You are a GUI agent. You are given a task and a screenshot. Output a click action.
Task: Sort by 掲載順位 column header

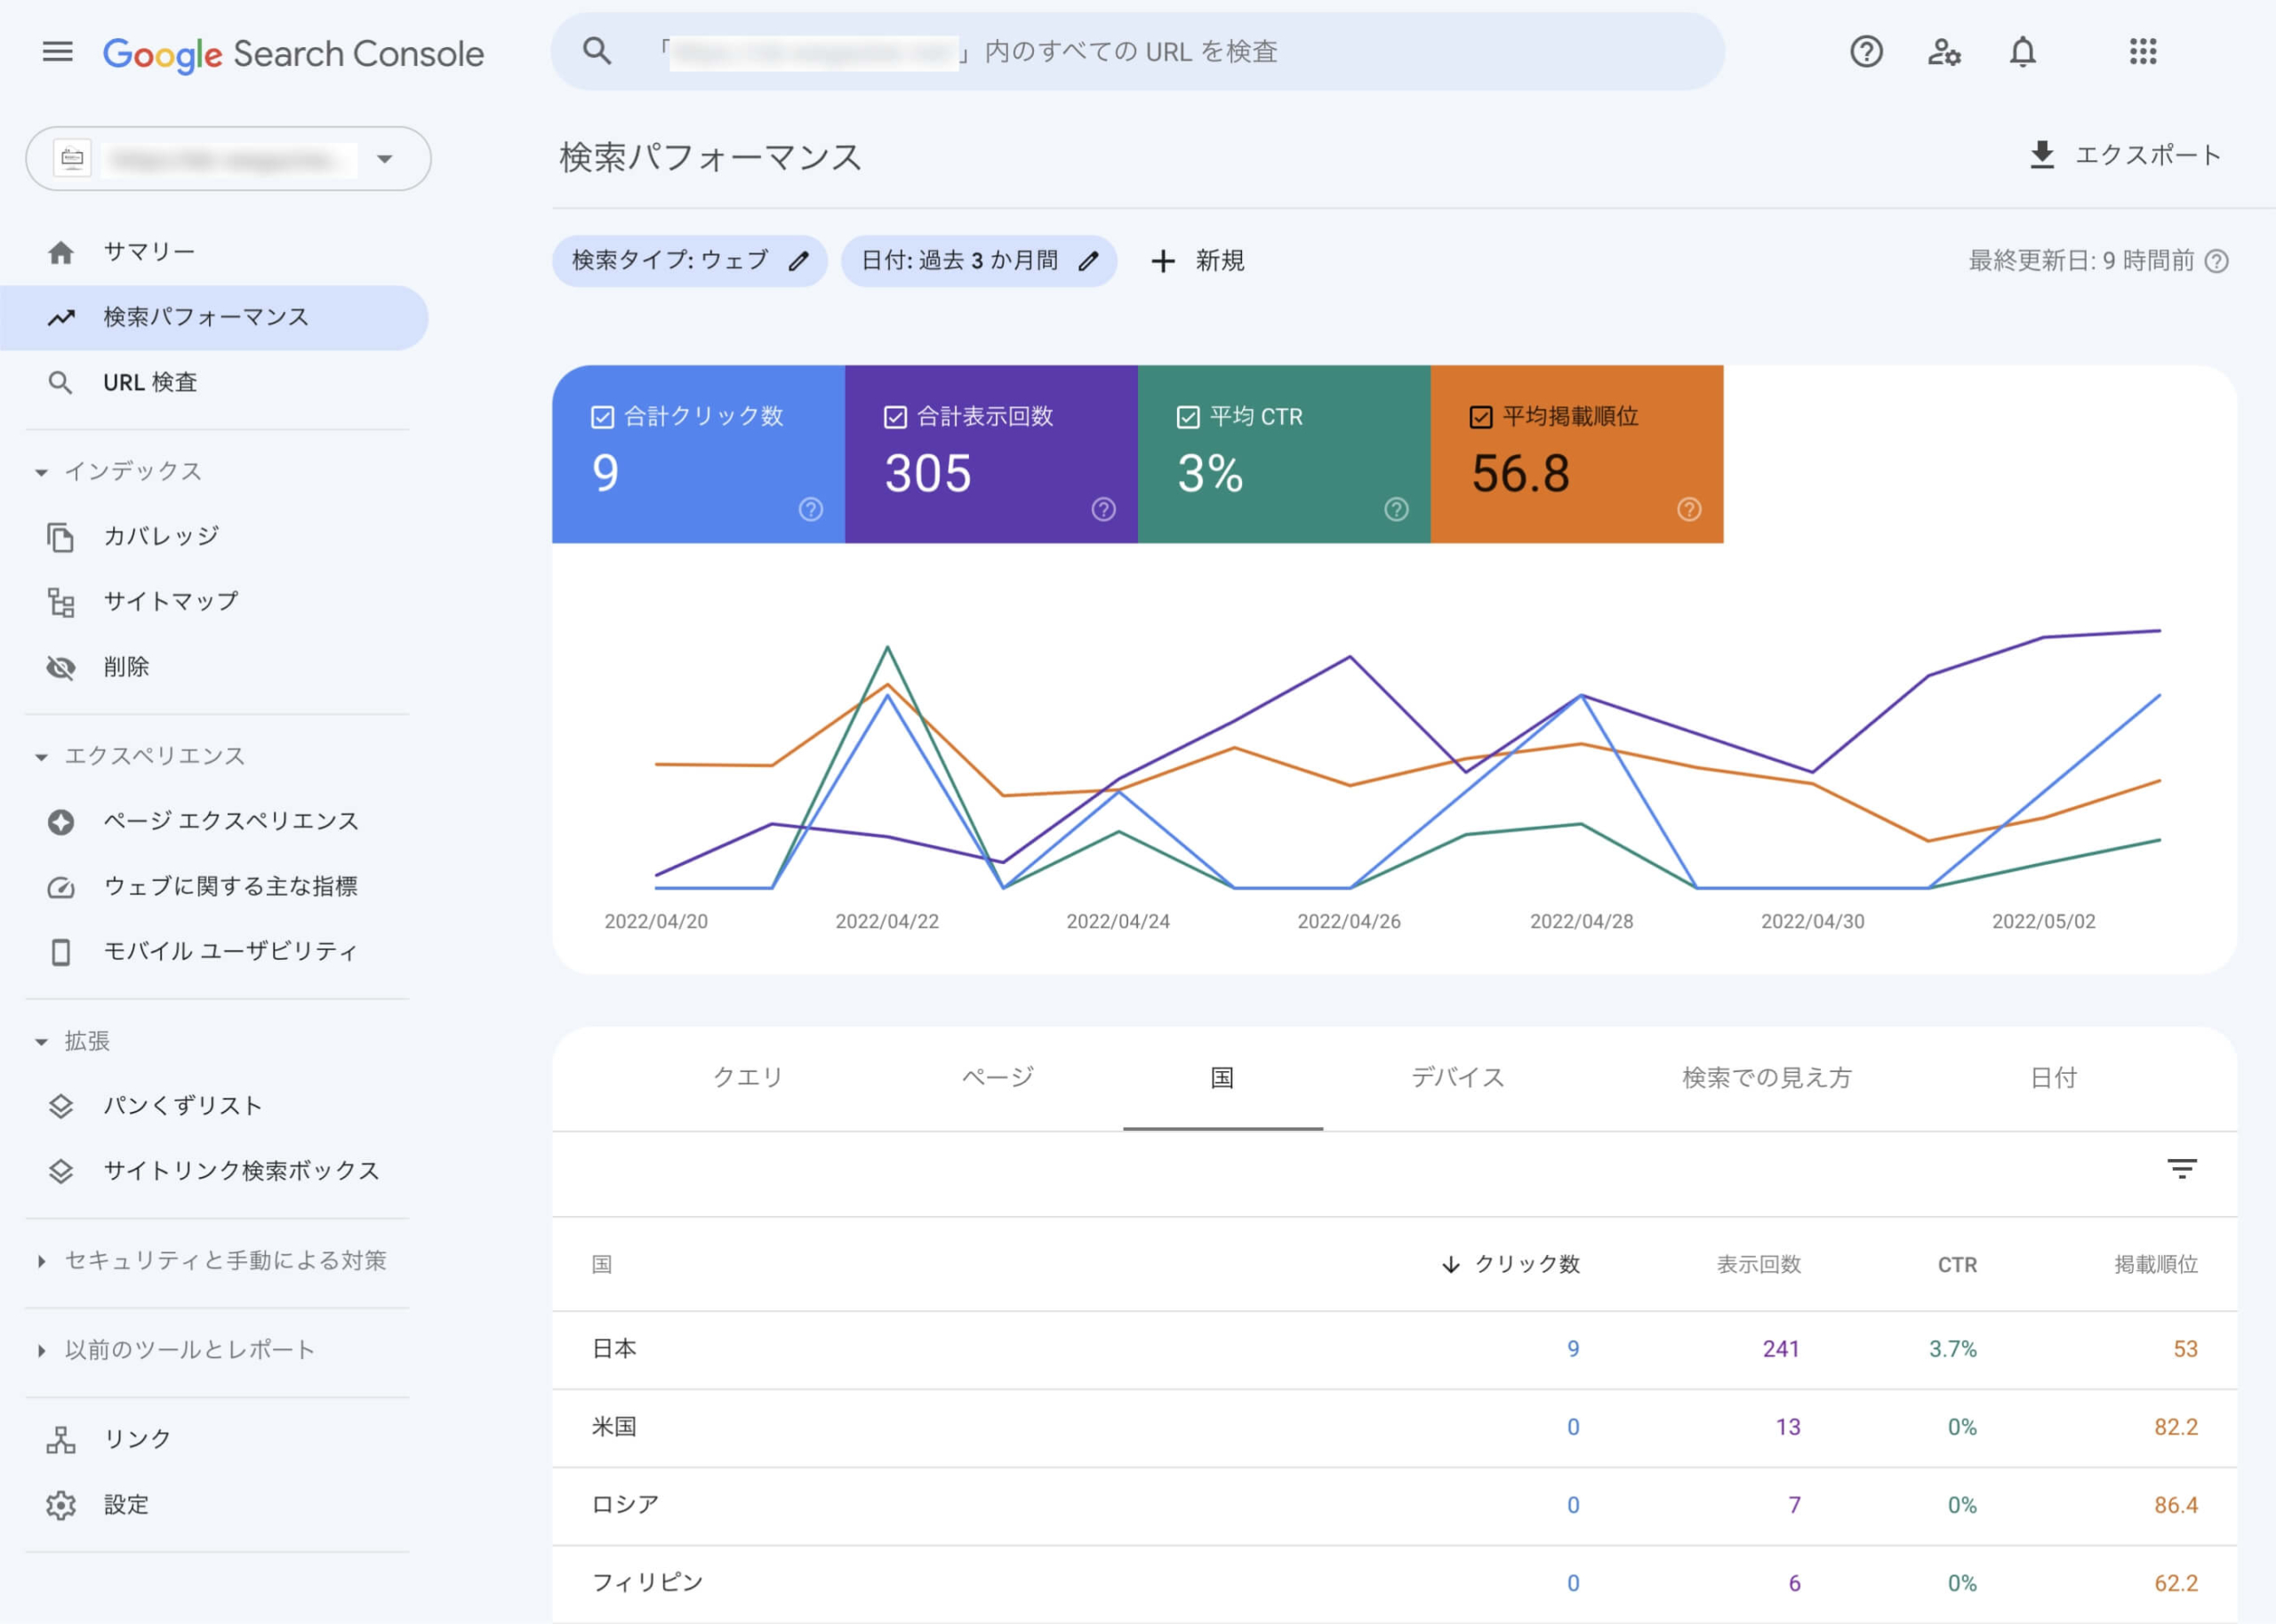(x=2156, y=1264)
